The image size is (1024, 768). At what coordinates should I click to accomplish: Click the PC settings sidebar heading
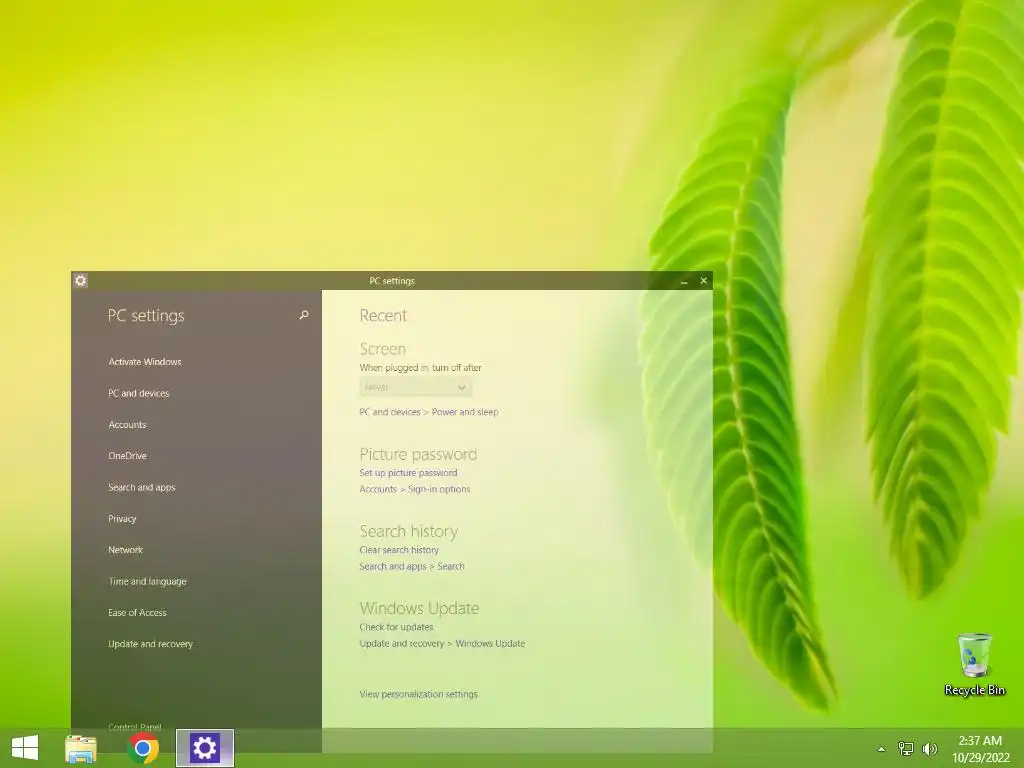(146, 315)
